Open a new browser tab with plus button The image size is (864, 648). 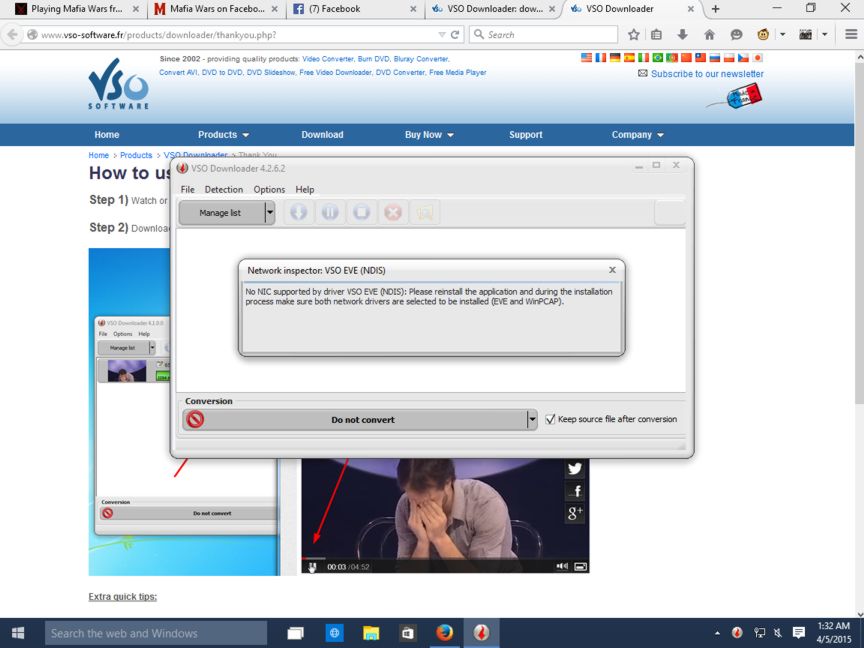click(715, 9)
